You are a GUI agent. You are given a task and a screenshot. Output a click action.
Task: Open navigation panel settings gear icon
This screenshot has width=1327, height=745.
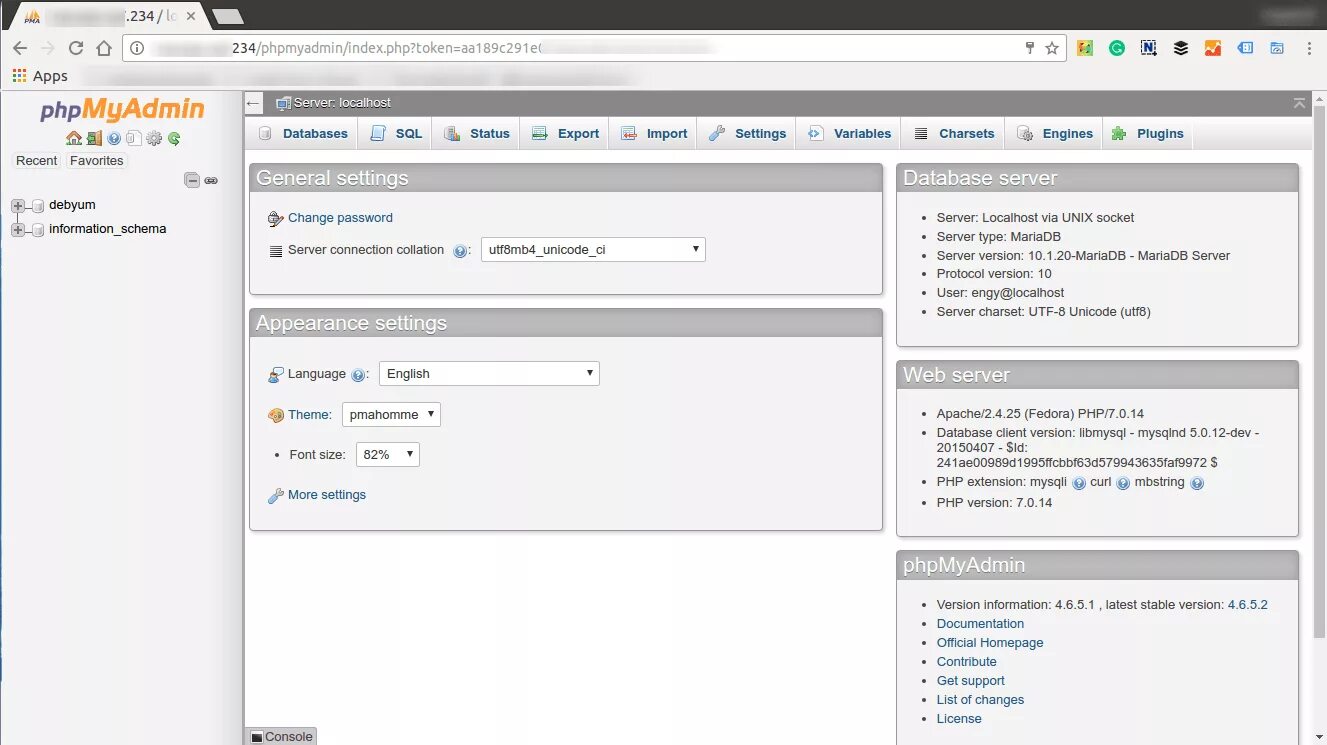[154, 139]
